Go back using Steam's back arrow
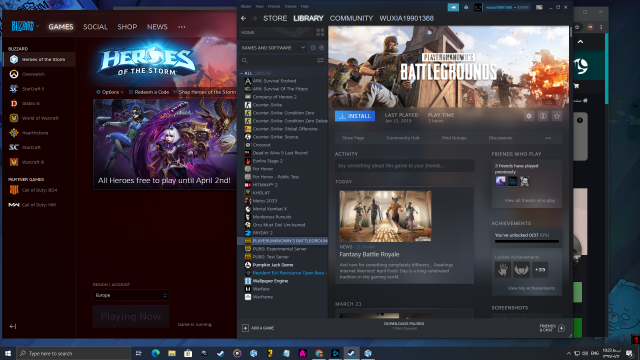This screenshot has width=640, height=360. point(244,18)
